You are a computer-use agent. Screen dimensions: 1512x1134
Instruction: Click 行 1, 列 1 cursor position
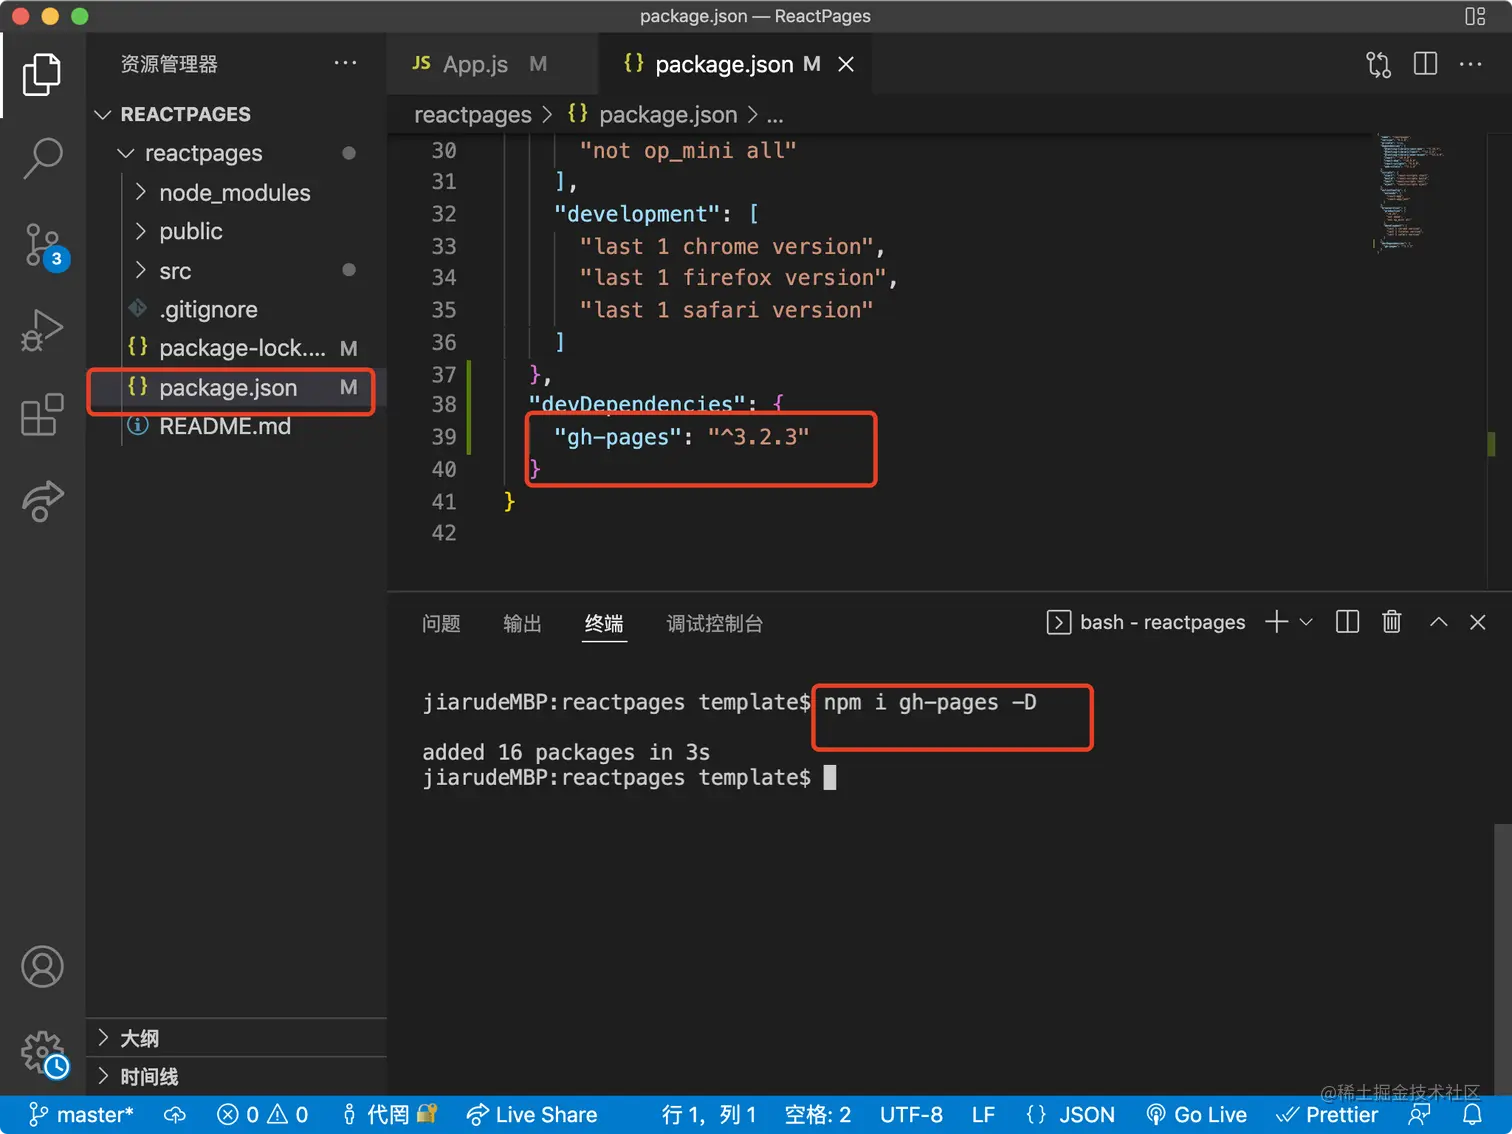coord(709,1114)
